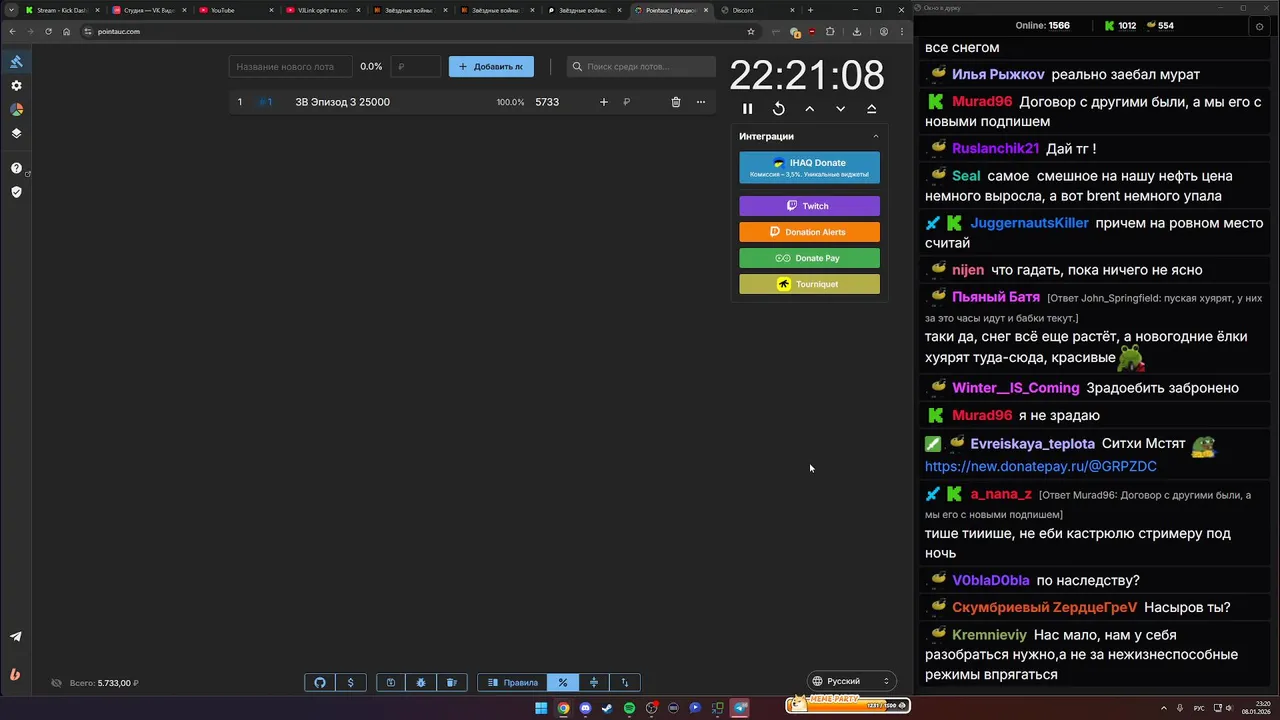
Task: Click the dollar sign button in bottom toolbar
Action: coord(350,683)
